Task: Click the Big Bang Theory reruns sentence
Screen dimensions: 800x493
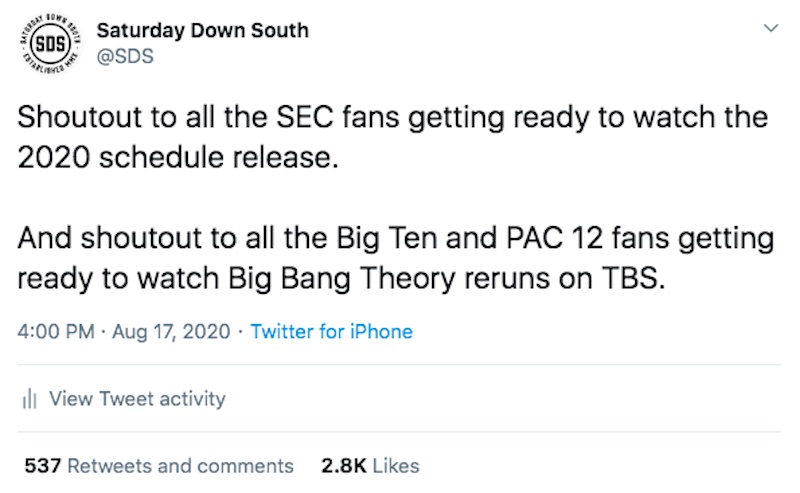Action: coord(395,258)
